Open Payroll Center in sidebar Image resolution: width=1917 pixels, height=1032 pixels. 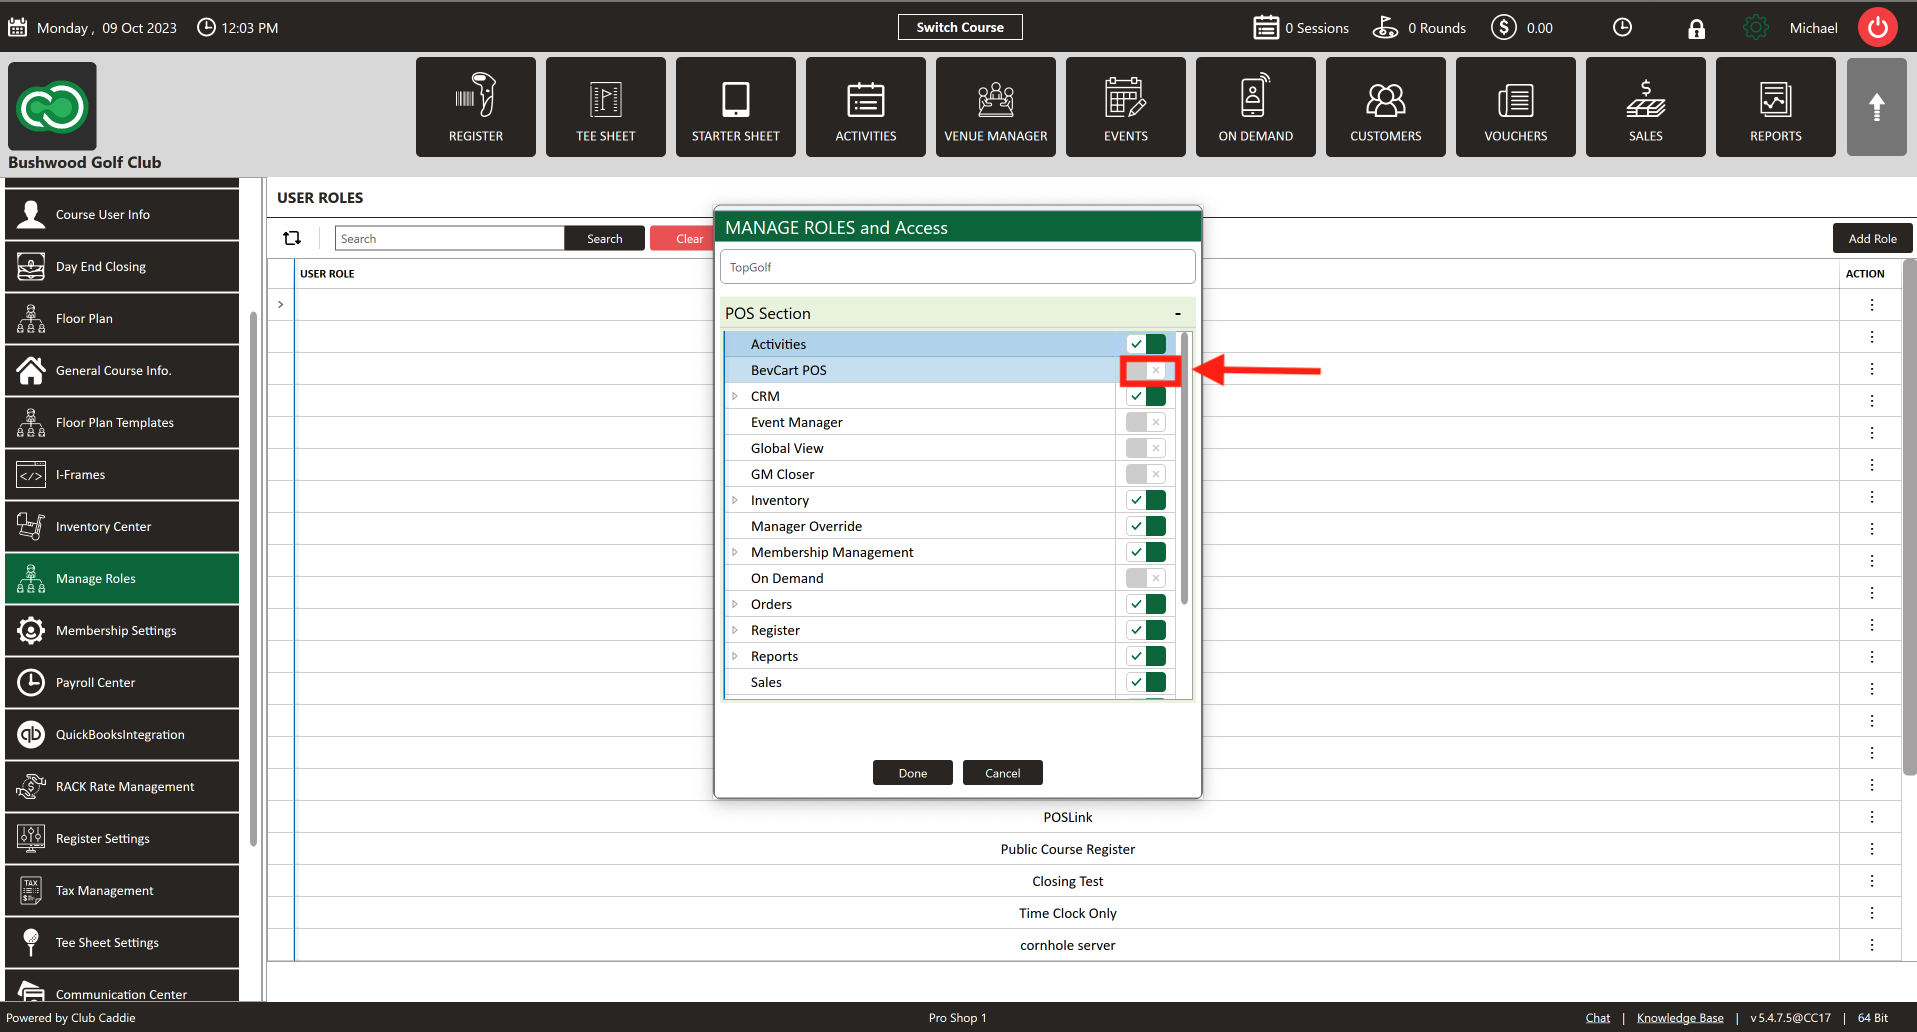[x=122, y=682]
